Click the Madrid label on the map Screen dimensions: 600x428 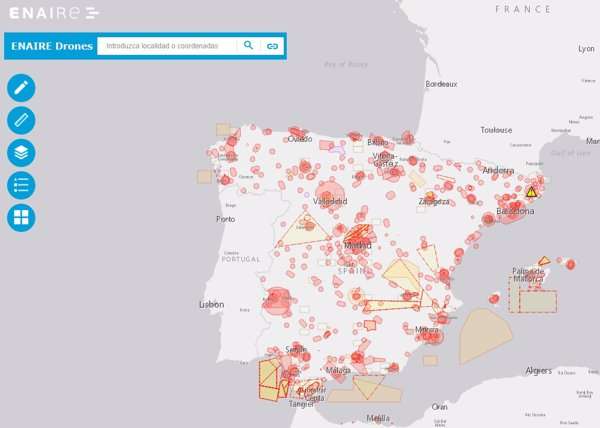coord(357,245)
